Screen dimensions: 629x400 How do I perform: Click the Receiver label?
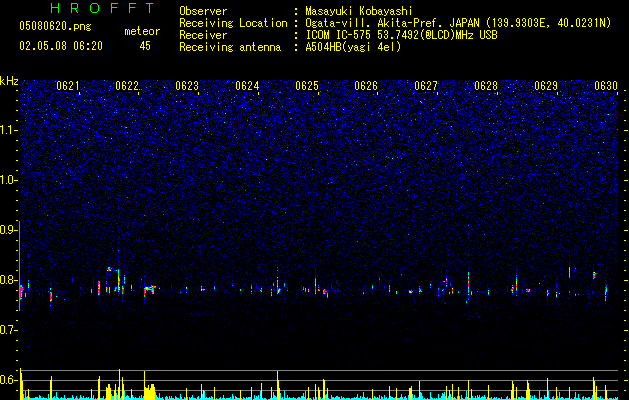coord(203,35)
